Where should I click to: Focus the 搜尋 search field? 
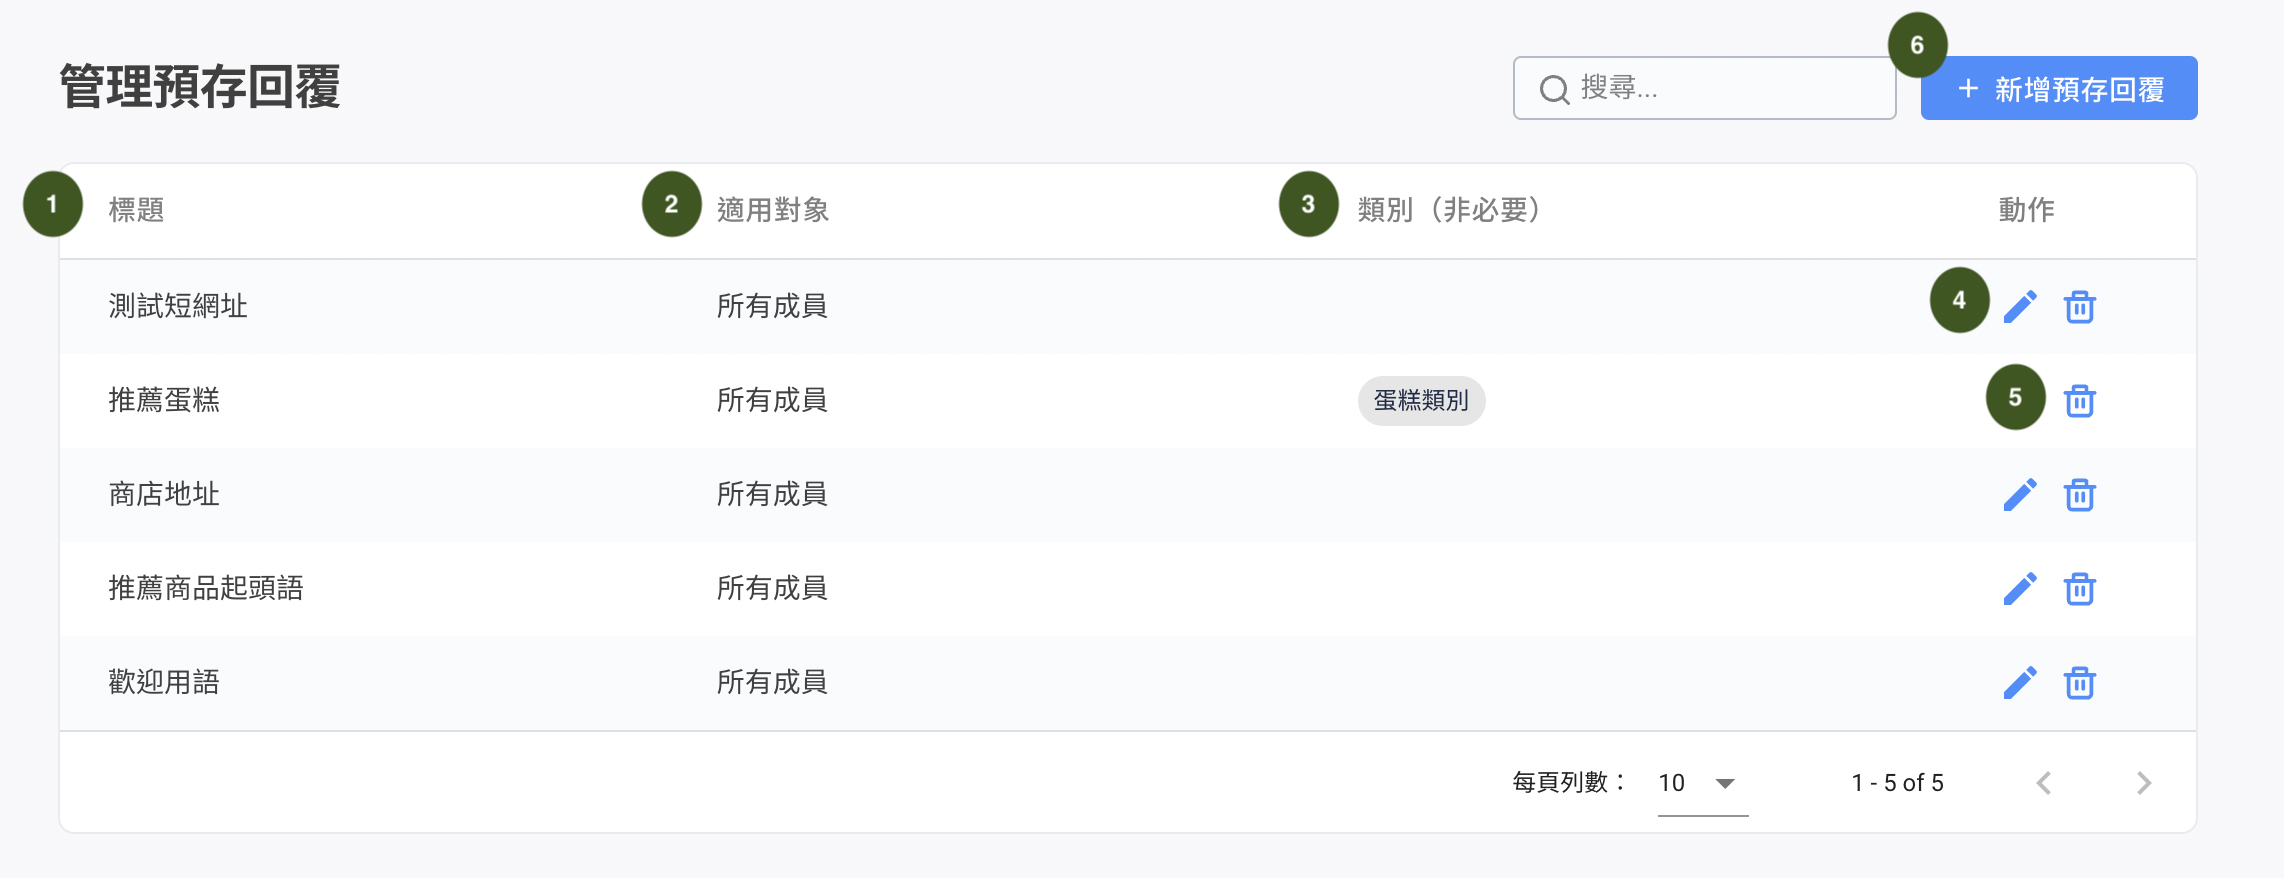tap(1704, 88)
